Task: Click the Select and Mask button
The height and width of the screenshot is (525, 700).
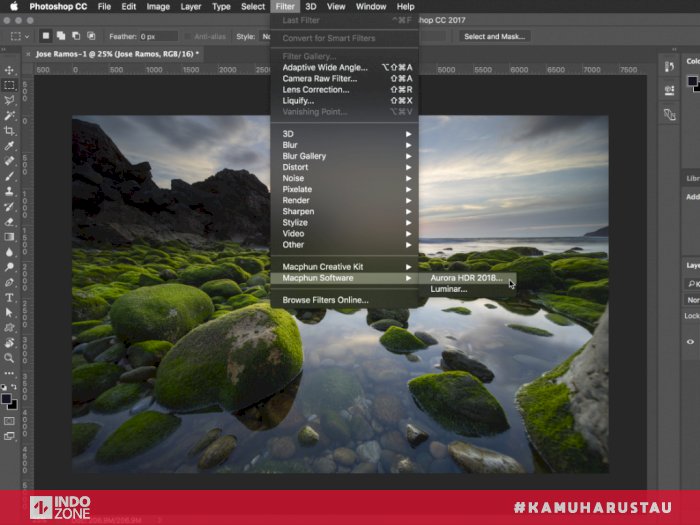Action: pos(495,37)
